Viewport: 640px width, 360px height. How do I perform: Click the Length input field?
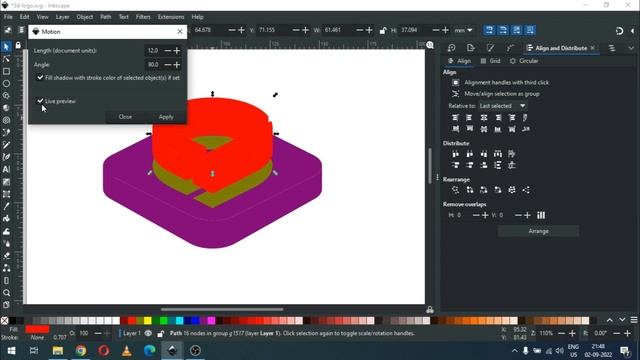point(153,51)
